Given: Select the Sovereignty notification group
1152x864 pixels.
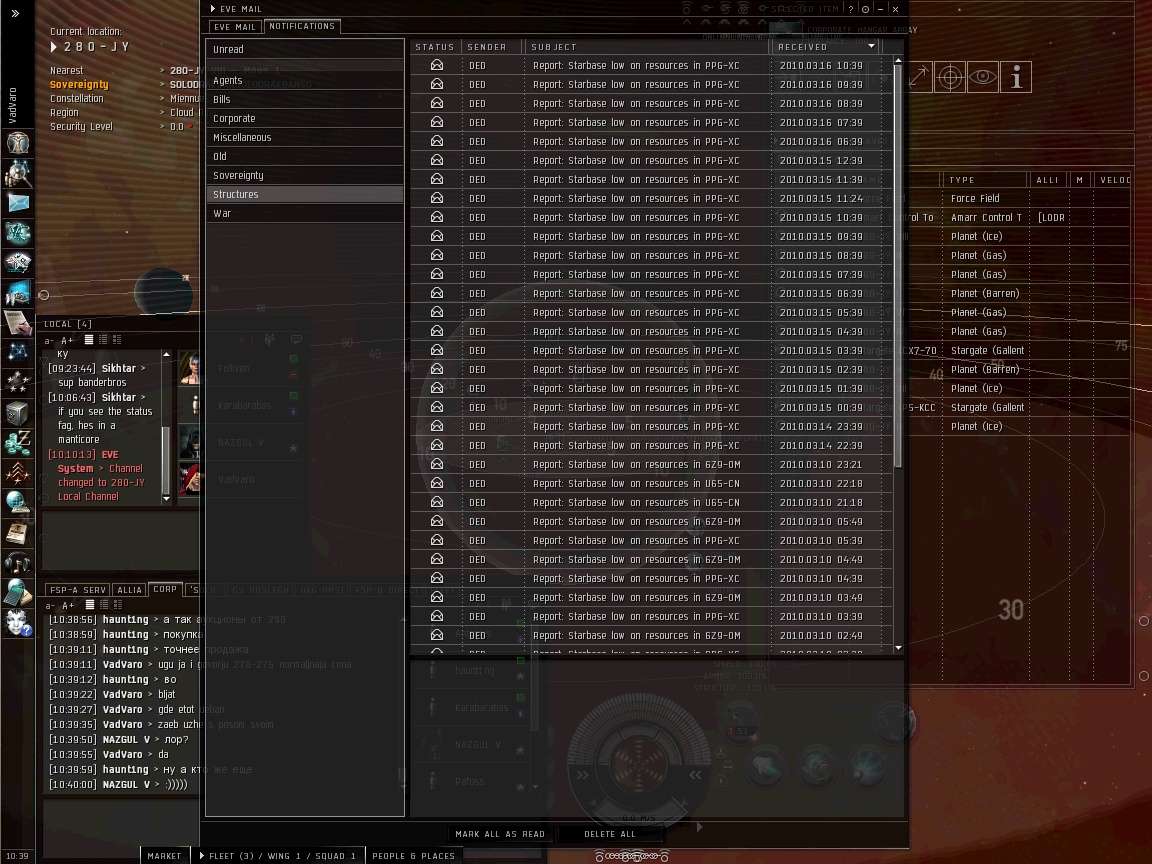Looking at the screenshot, I should click(304, 176).
